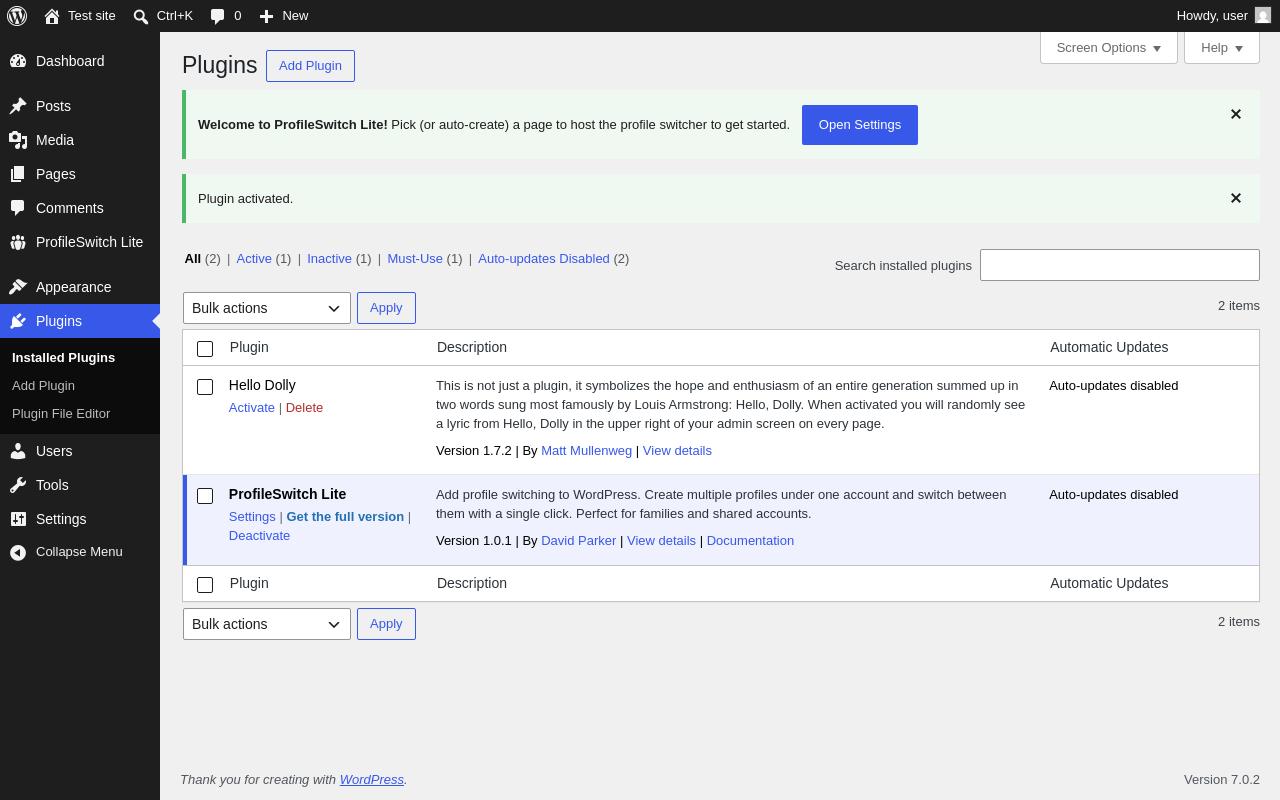Deactivate the ProfileSwitch Lite plugin
The image size is (1280, 800).
point(259,536)
